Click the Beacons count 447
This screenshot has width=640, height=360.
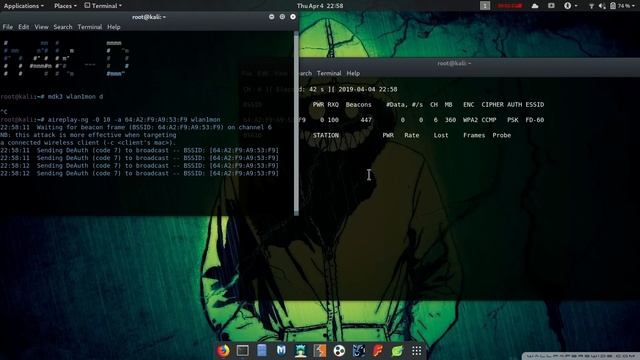click(366, 120)
